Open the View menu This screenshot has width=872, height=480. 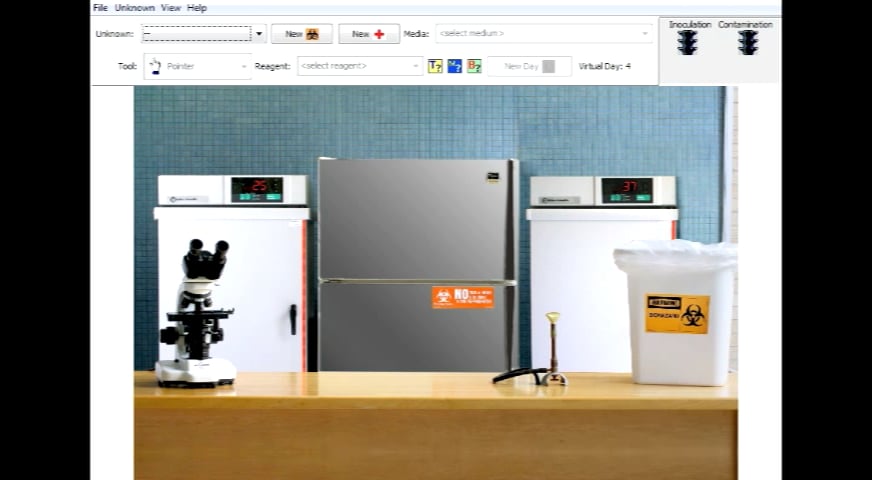click(x=171, y=8)
